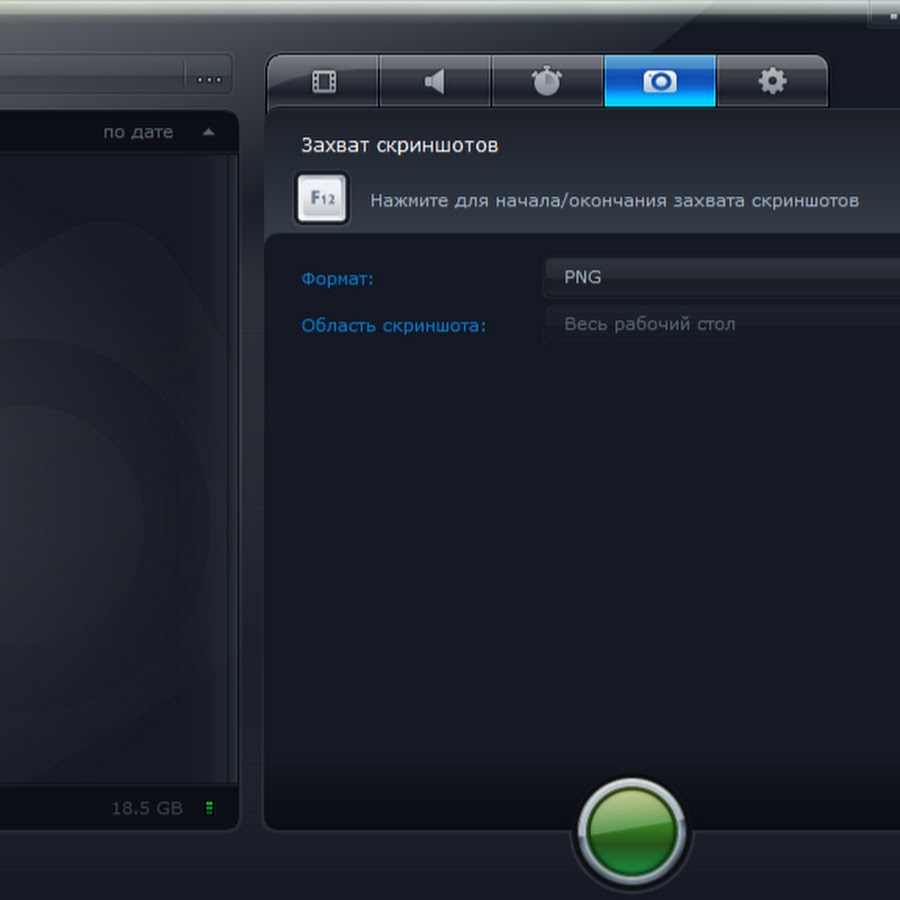Open the 'по дате' sort option
Screen dimensions: 900x900
pyautogui.click(x=138, y=132)
